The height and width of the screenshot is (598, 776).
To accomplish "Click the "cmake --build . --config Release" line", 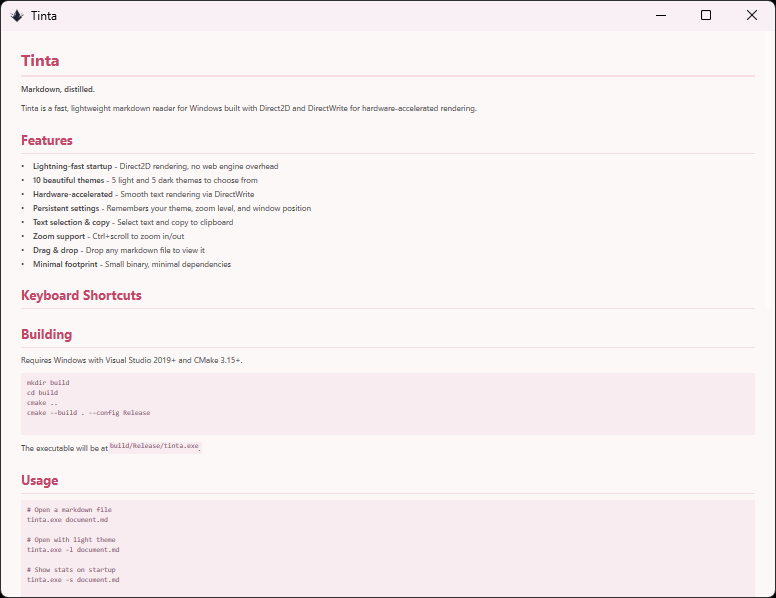I will tap(89, 412).
